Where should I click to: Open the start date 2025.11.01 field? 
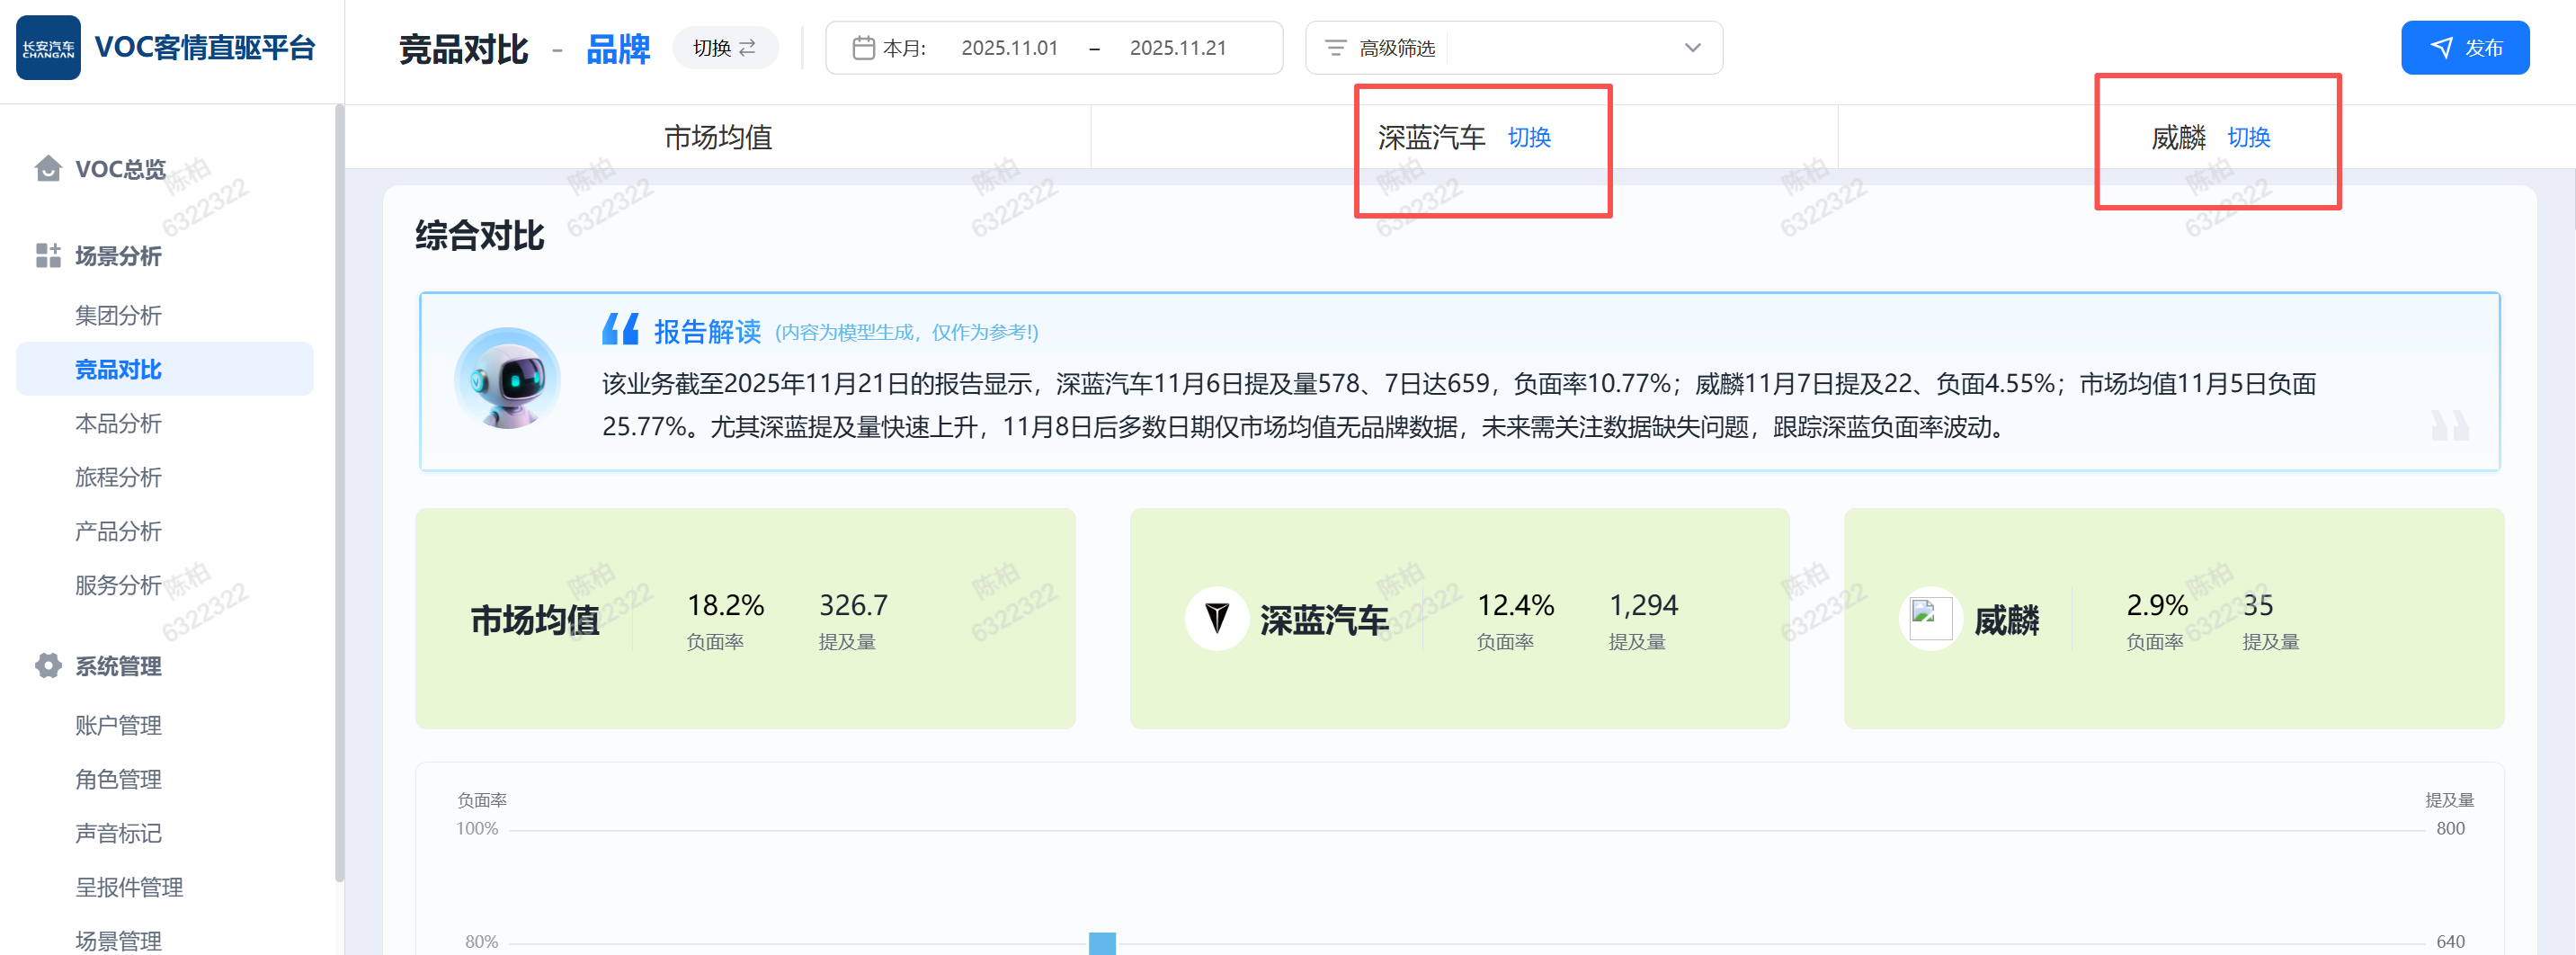pos(1009,48)
